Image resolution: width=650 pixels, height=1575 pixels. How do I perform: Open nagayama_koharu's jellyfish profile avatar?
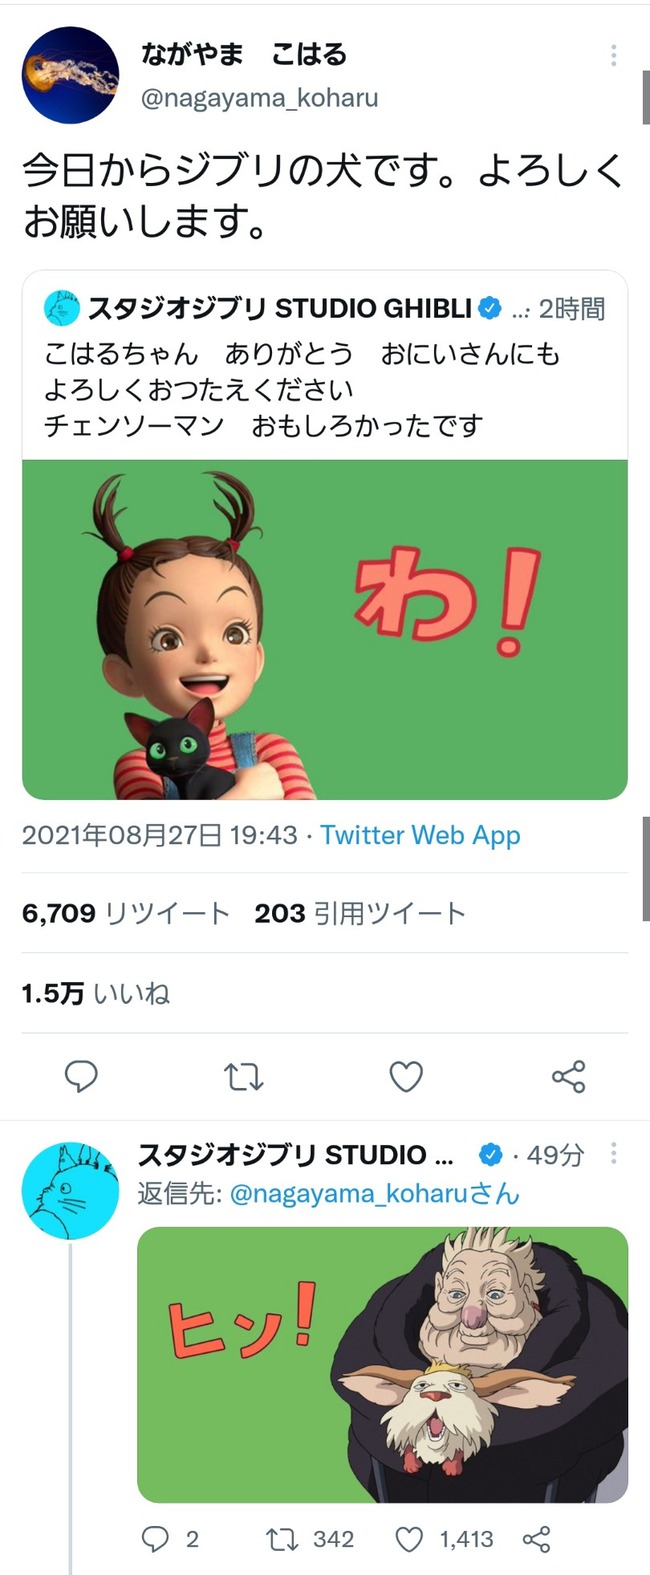[70, 76]
